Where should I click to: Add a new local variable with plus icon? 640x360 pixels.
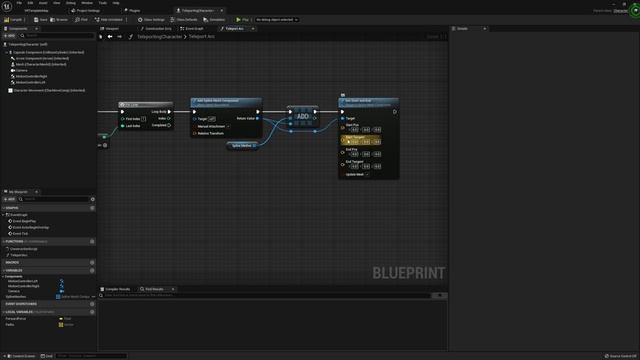tap(92, 312)
